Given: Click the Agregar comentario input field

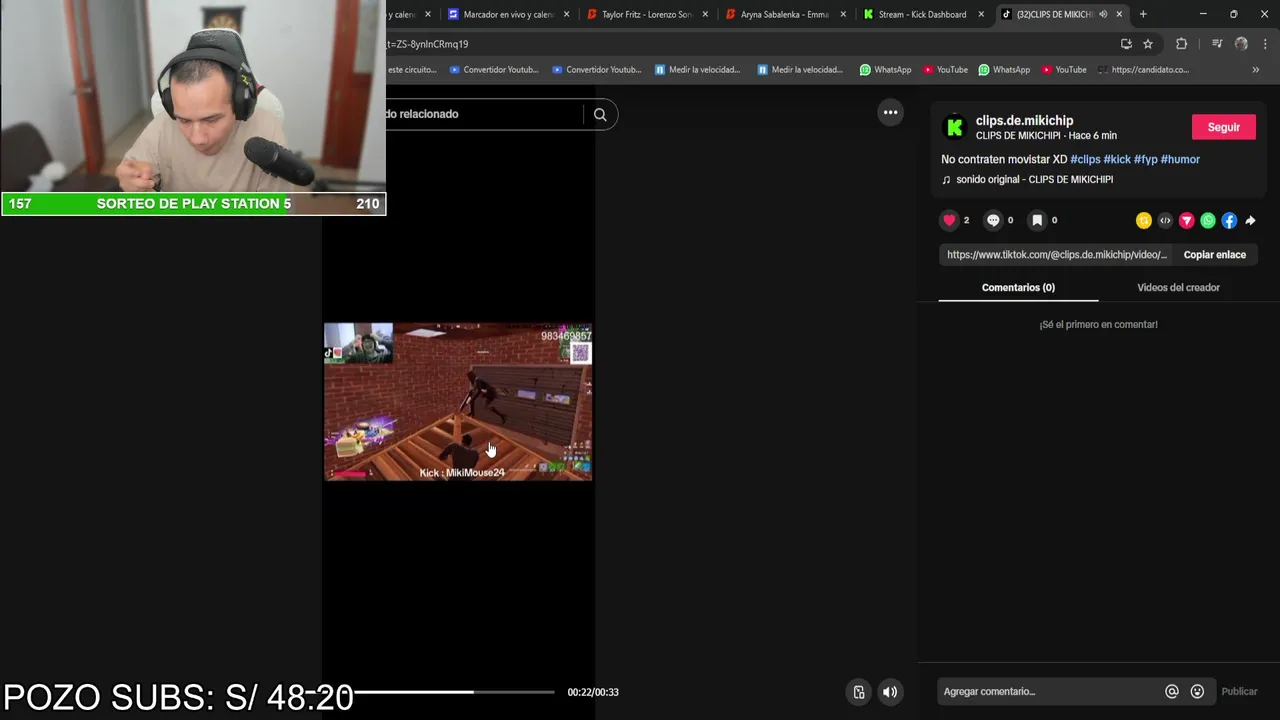Looking at the screenshot, I should click(1050, 691).
